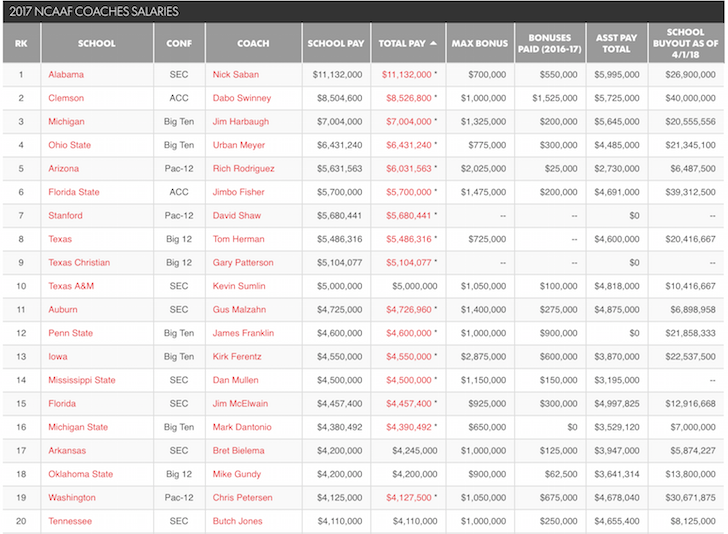This screenshot has height=534, width=728.
Task: Open the Mississippi State school link
Action: coord(82,380)
